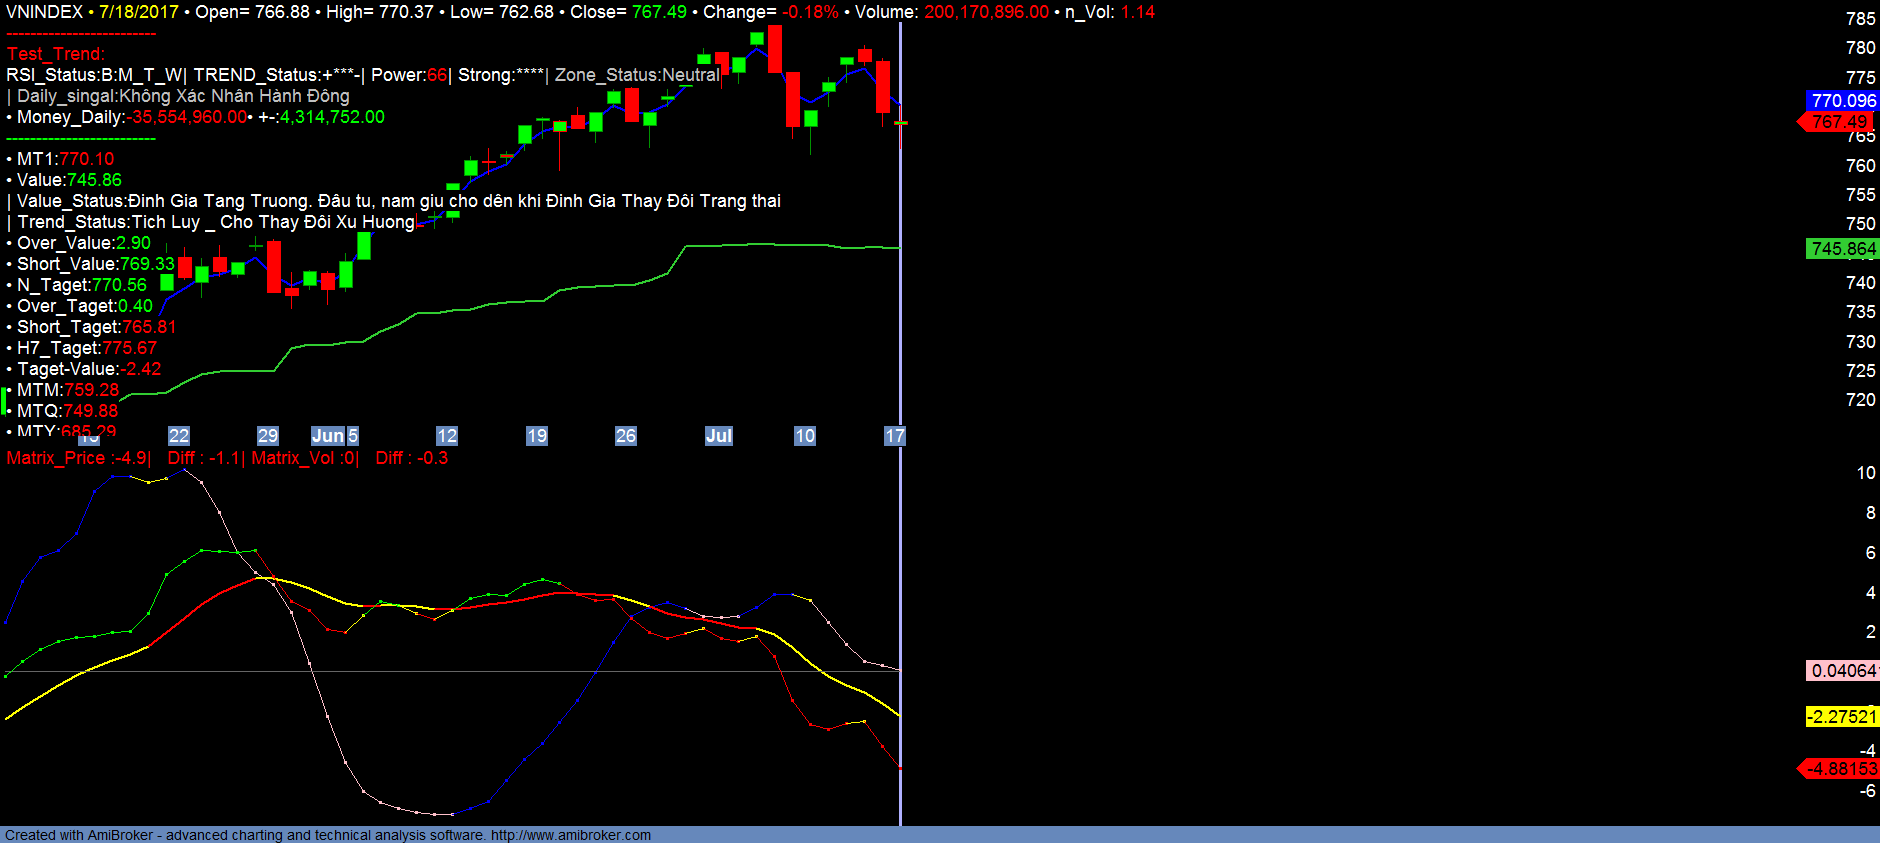The height and width of the screenshot is (843, 1880).
Task: Click the yellow -2.27521 indicator label
Action: (x=1842, y=717)
